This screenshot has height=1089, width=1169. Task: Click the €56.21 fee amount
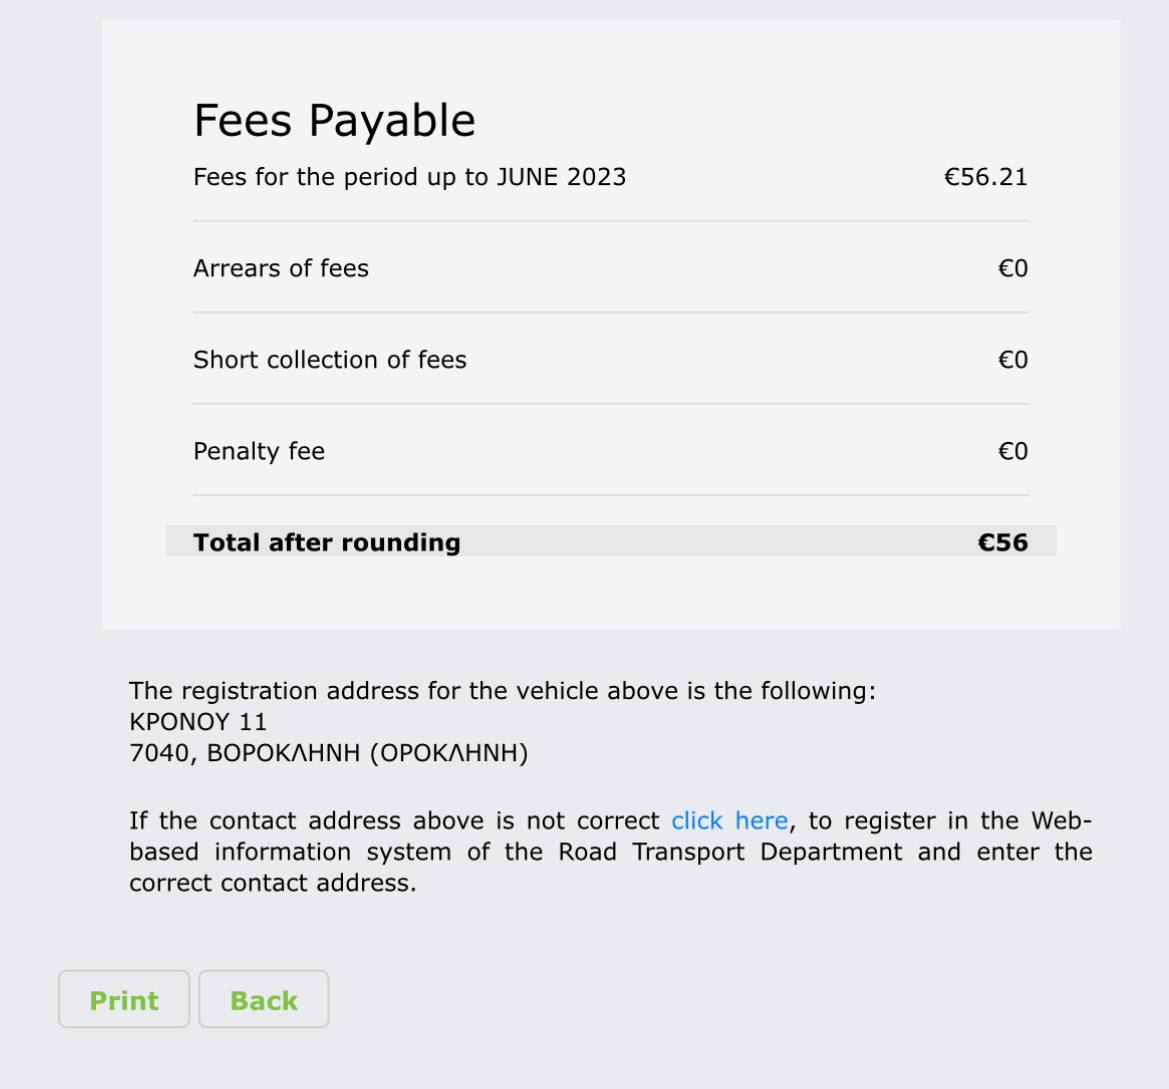[x=985, y=177]
